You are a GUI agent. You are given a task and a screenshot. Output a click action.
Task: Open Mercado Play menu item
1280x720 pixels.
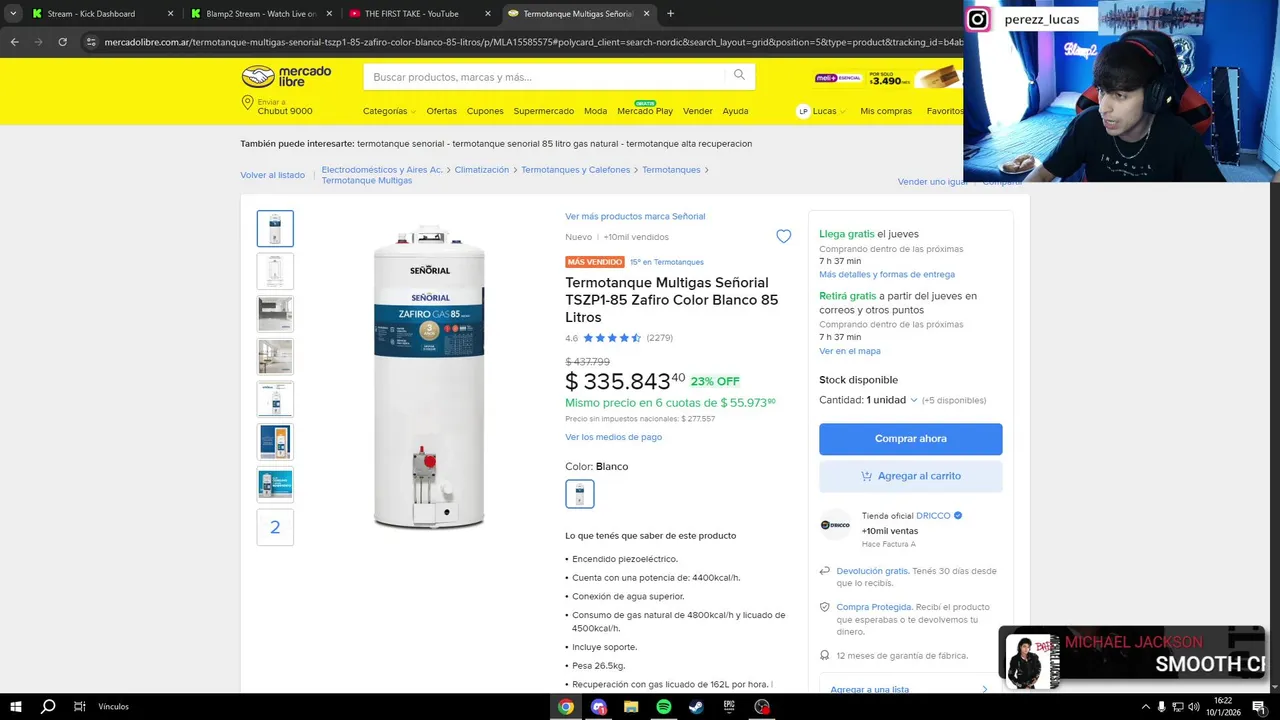pos(645,111)
